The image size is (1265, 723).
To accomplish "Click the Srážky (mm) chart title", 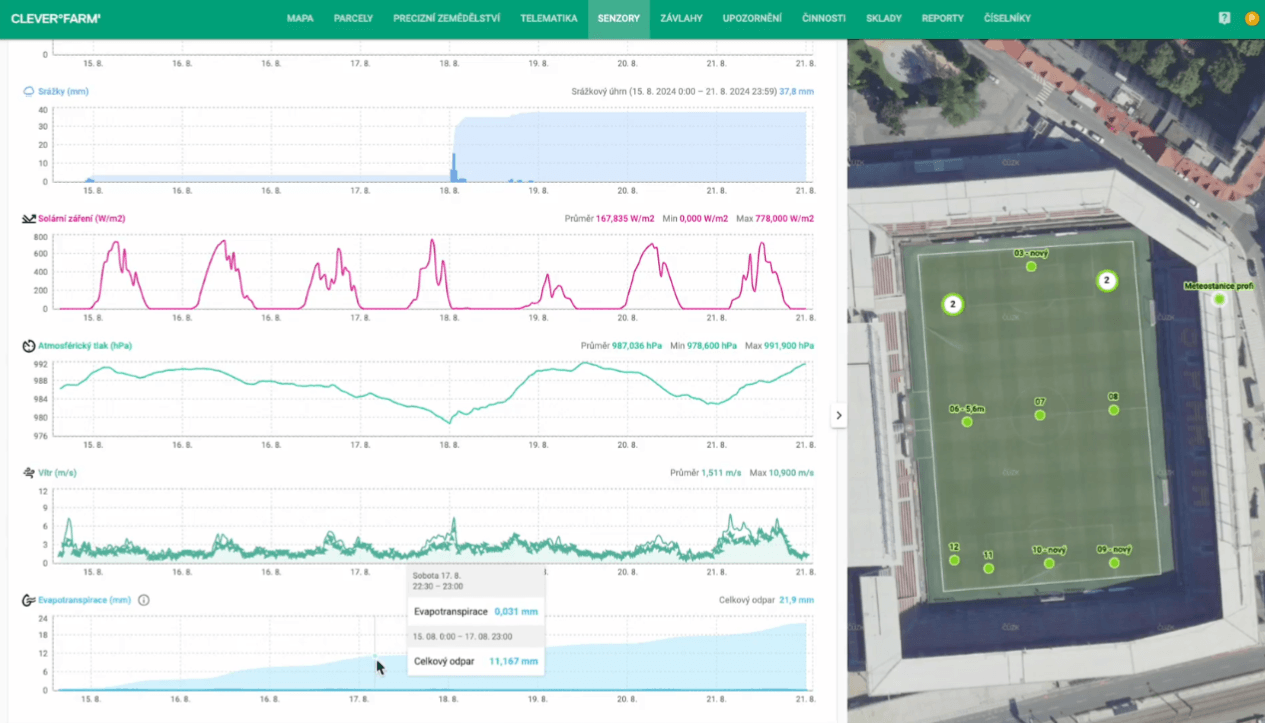I will 64,91.
